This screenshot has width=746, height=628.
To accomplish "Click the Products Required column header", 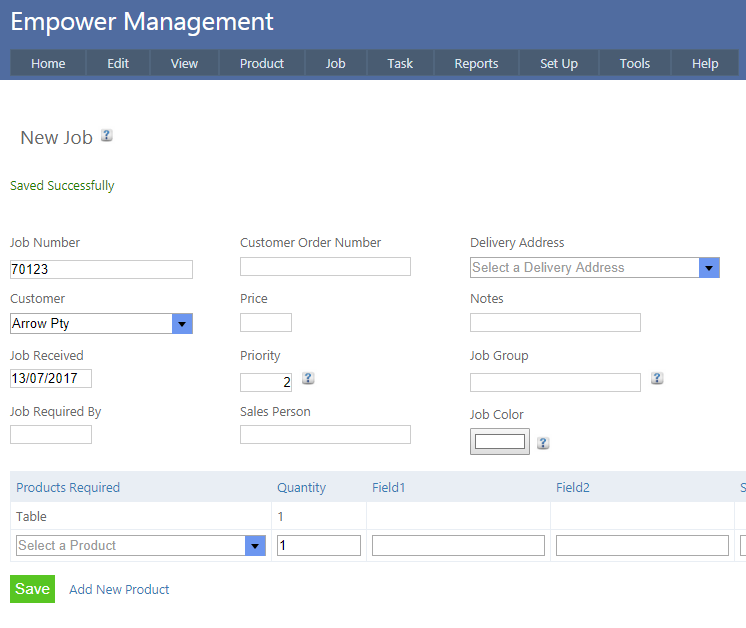I will (68, 488).
